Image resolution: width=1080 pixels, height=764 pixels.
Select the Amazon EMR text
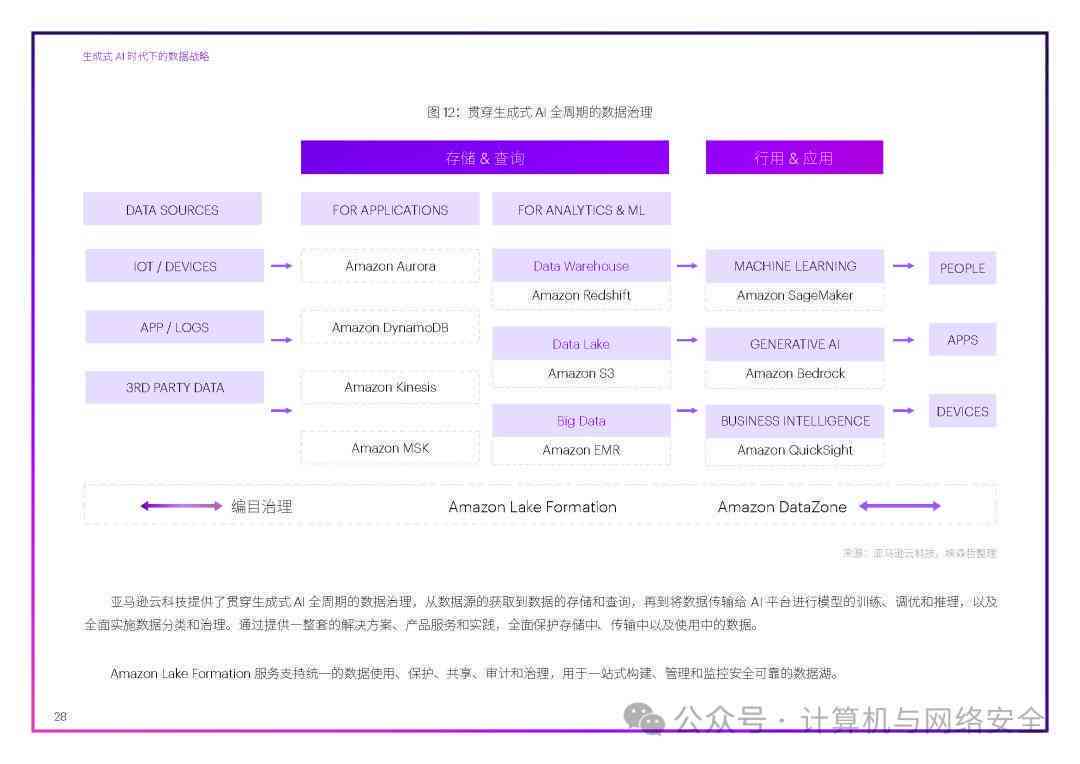tap(581, 450)
